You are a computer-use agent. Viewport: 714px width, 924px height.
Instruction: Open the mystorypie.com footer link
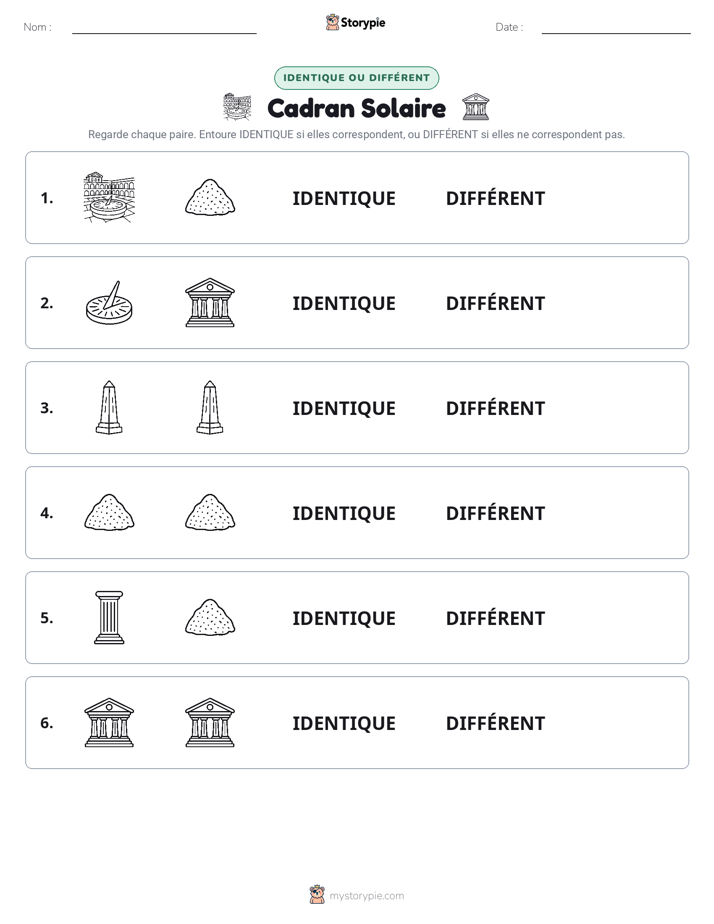click(357, 895)
